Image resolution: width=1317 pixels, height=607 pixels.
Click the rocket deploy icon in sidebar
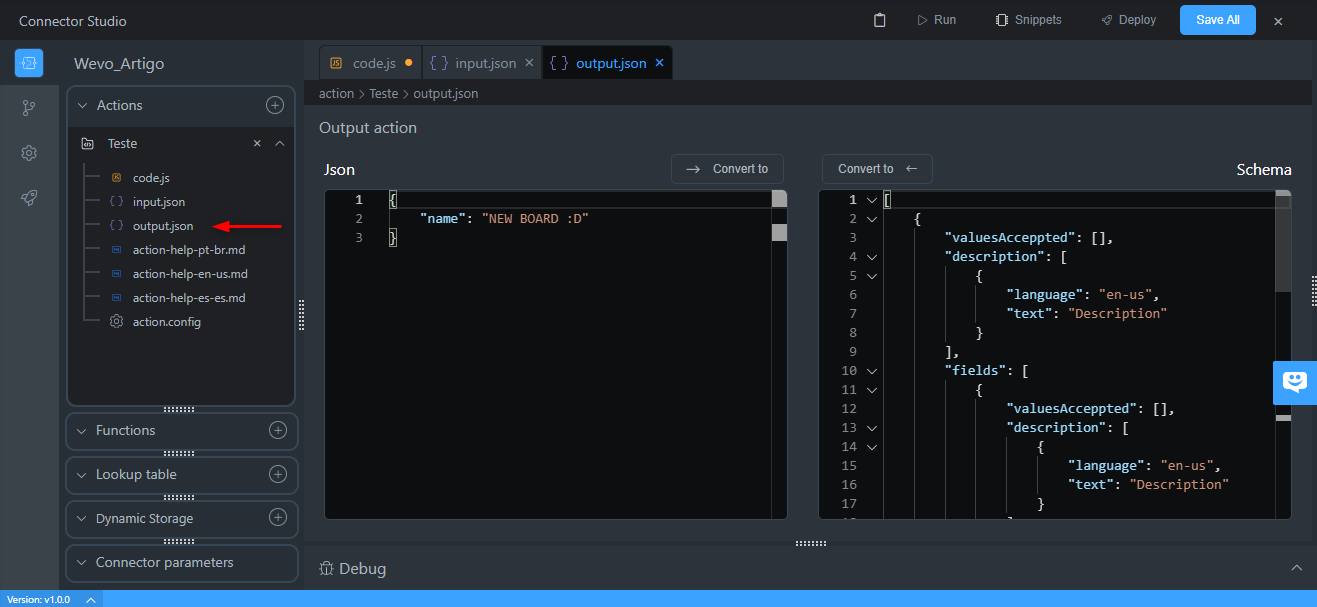point(29,198)
